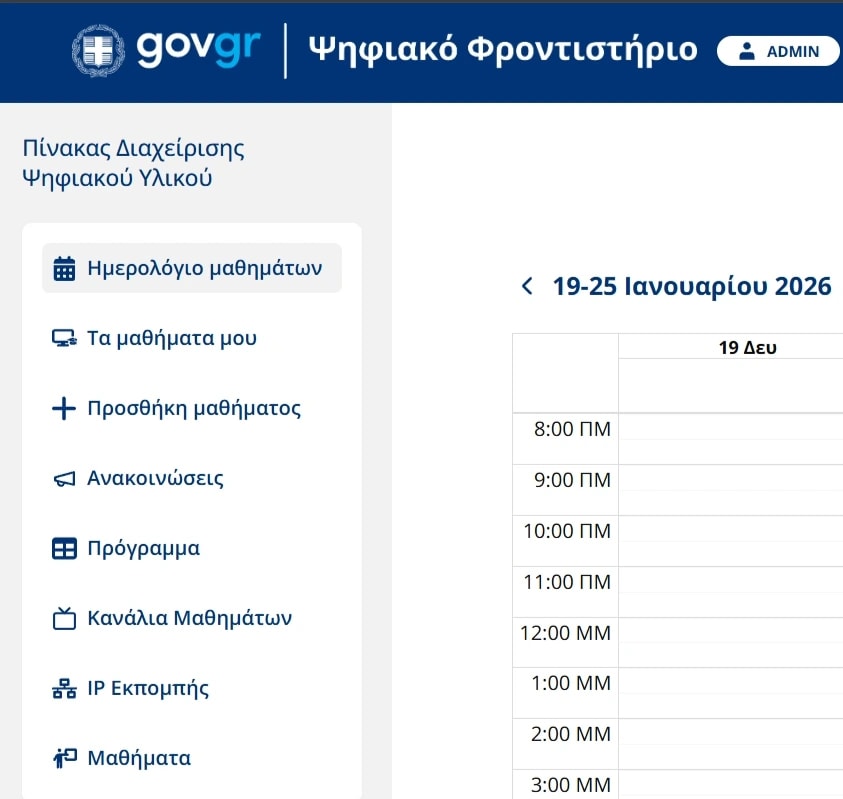Select the TV icon for Κανάλια Μαθημάτων
Viewport: 843px width, 799px height.
tap(63, 618)
